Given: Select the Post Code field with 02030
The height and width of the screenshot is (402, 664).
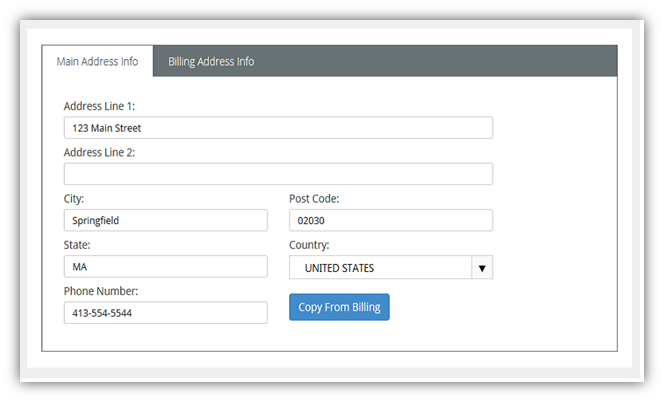Looking at the screenshot, I should click(391, 220).
